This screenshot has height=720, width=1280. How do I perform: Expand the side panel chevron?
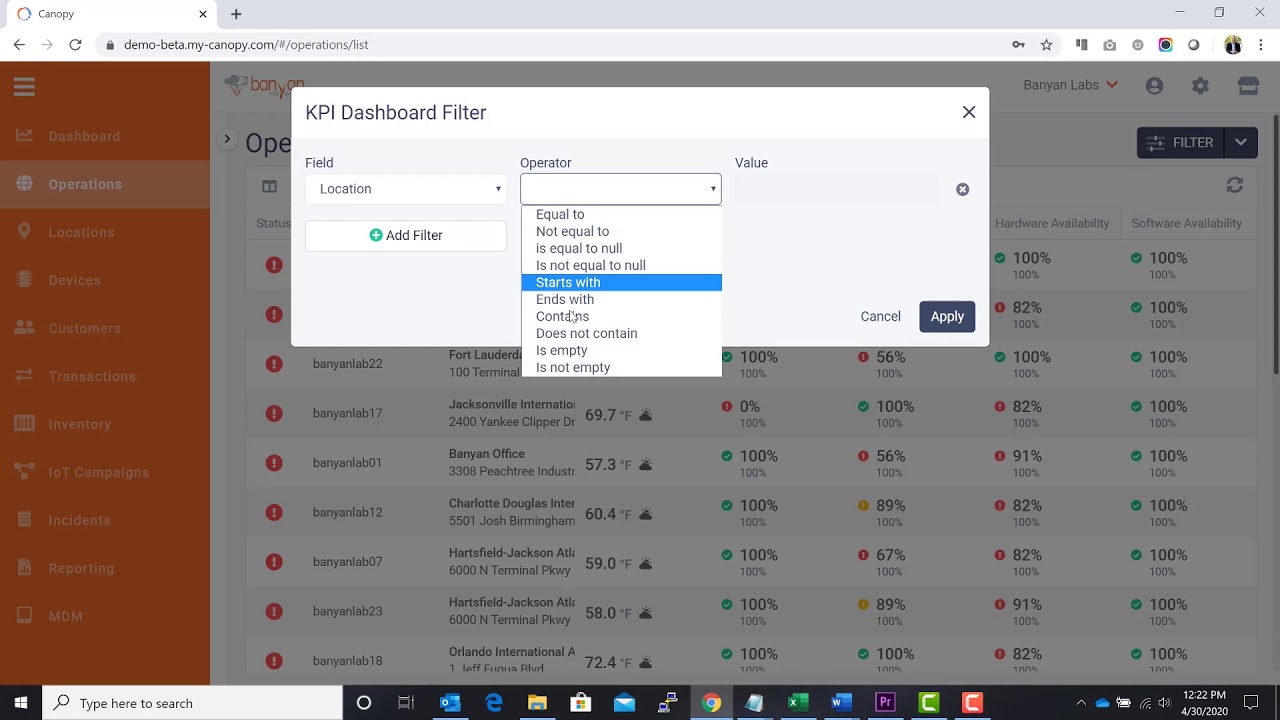[x=227, y=139]
